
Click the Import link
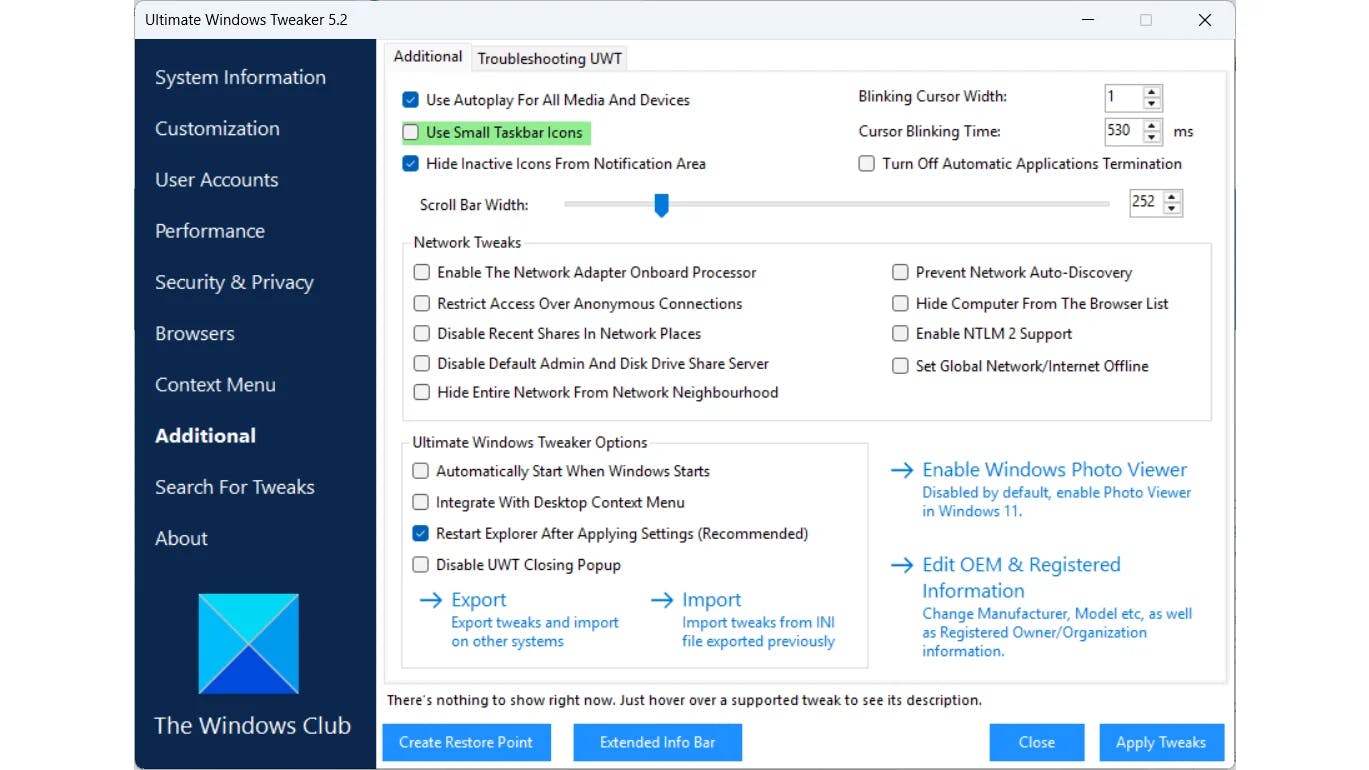pyautogui.click(x=712, y=600)
